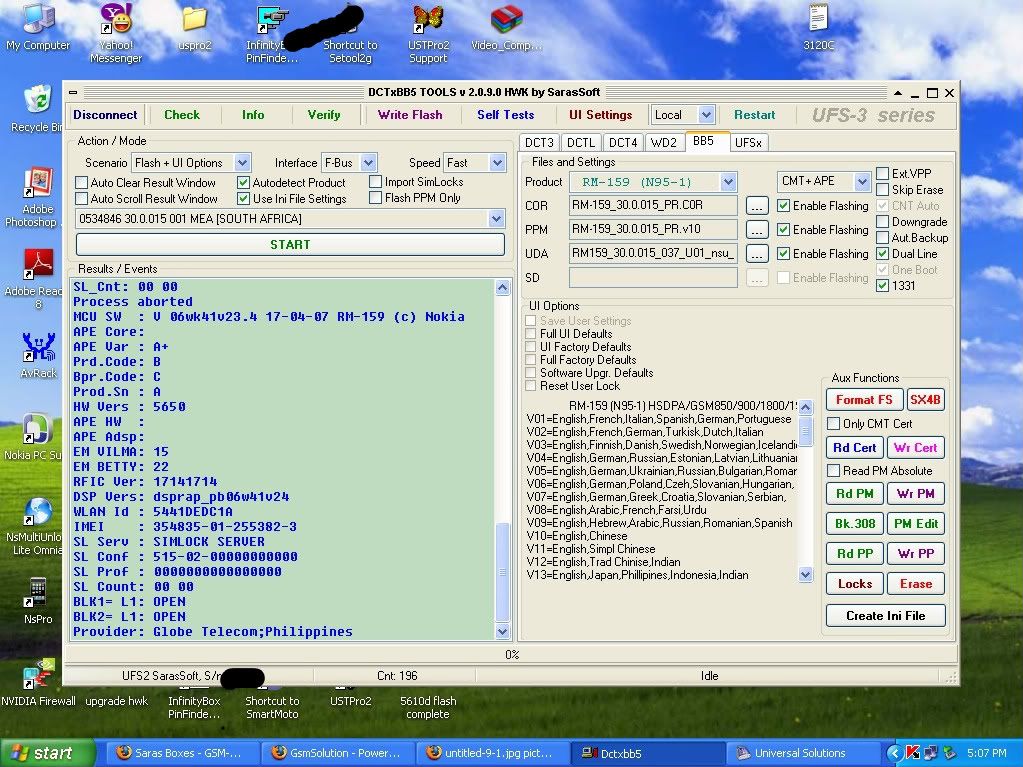Launch the NsPro desktop shortcut
The image size is (1023, 767).
click(38, 600)
